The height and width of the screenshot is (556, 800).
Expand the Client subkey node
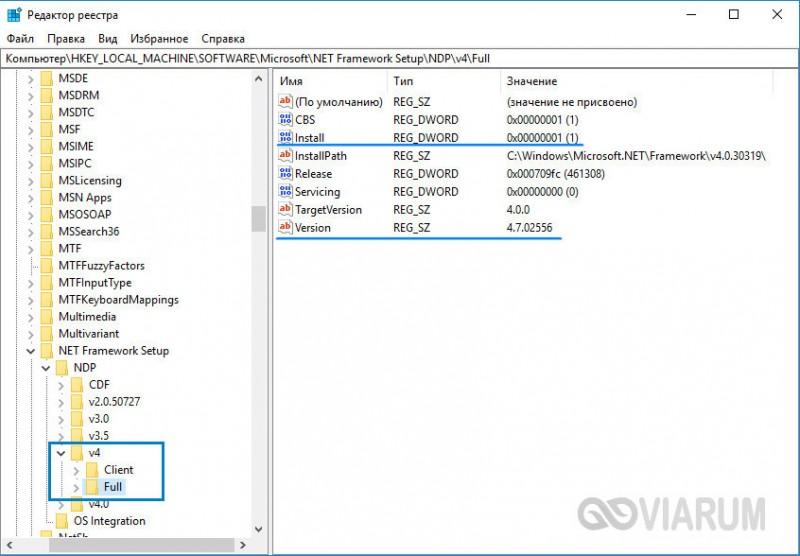[76, 470]
